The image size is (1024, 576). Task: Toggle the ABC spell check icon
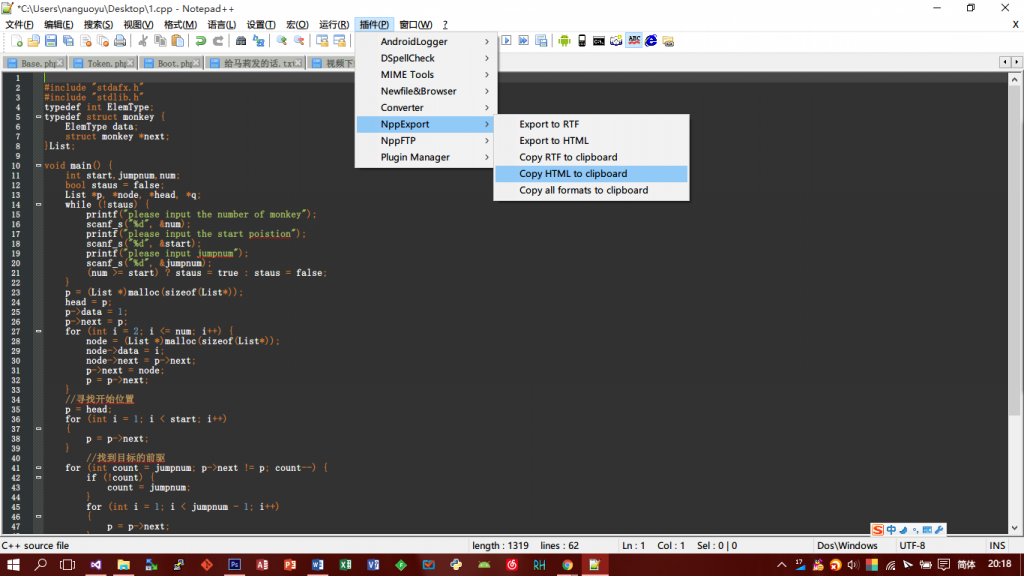pos(634,41)
